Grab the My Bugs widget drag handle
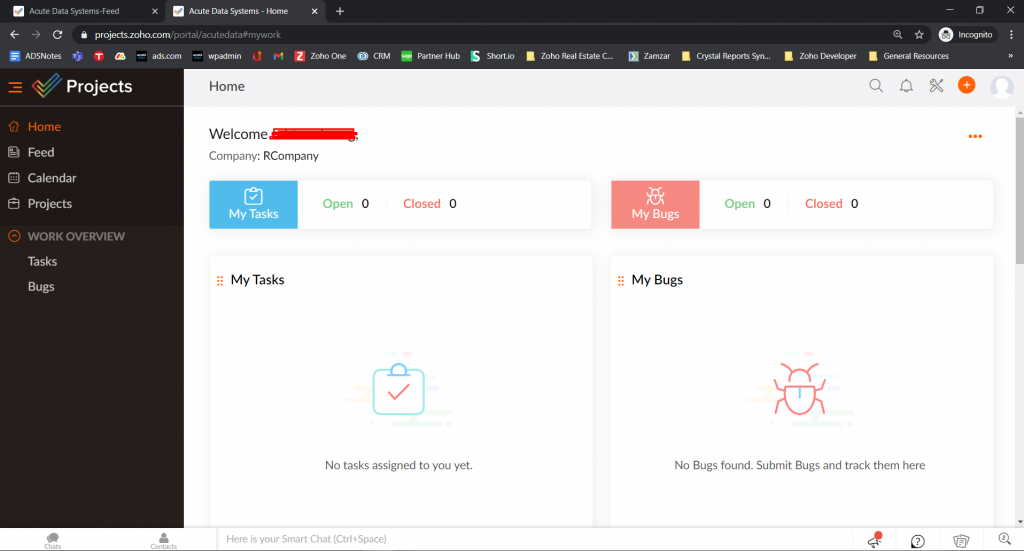 click(x=621, y=281)
